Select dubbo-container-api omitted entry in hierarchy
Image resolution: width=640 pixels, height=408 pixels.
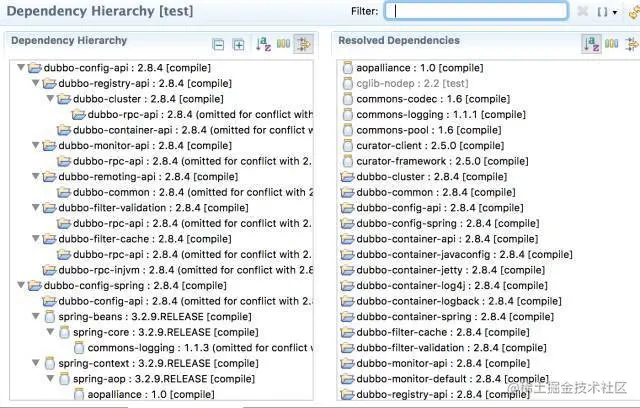pos(185,130)
